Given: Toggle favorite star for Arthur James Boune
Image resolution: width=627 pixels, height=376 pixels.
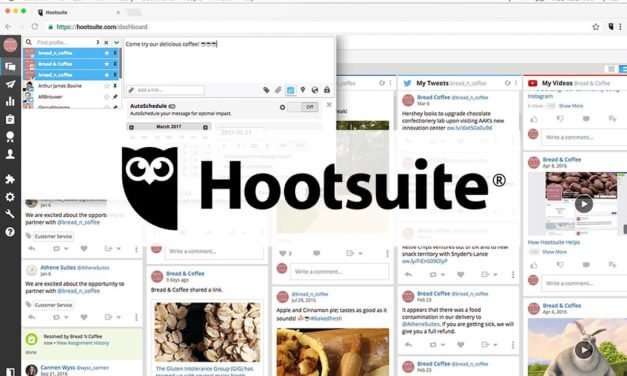Looking at the screenshot, I should click(x=107, y=86).
